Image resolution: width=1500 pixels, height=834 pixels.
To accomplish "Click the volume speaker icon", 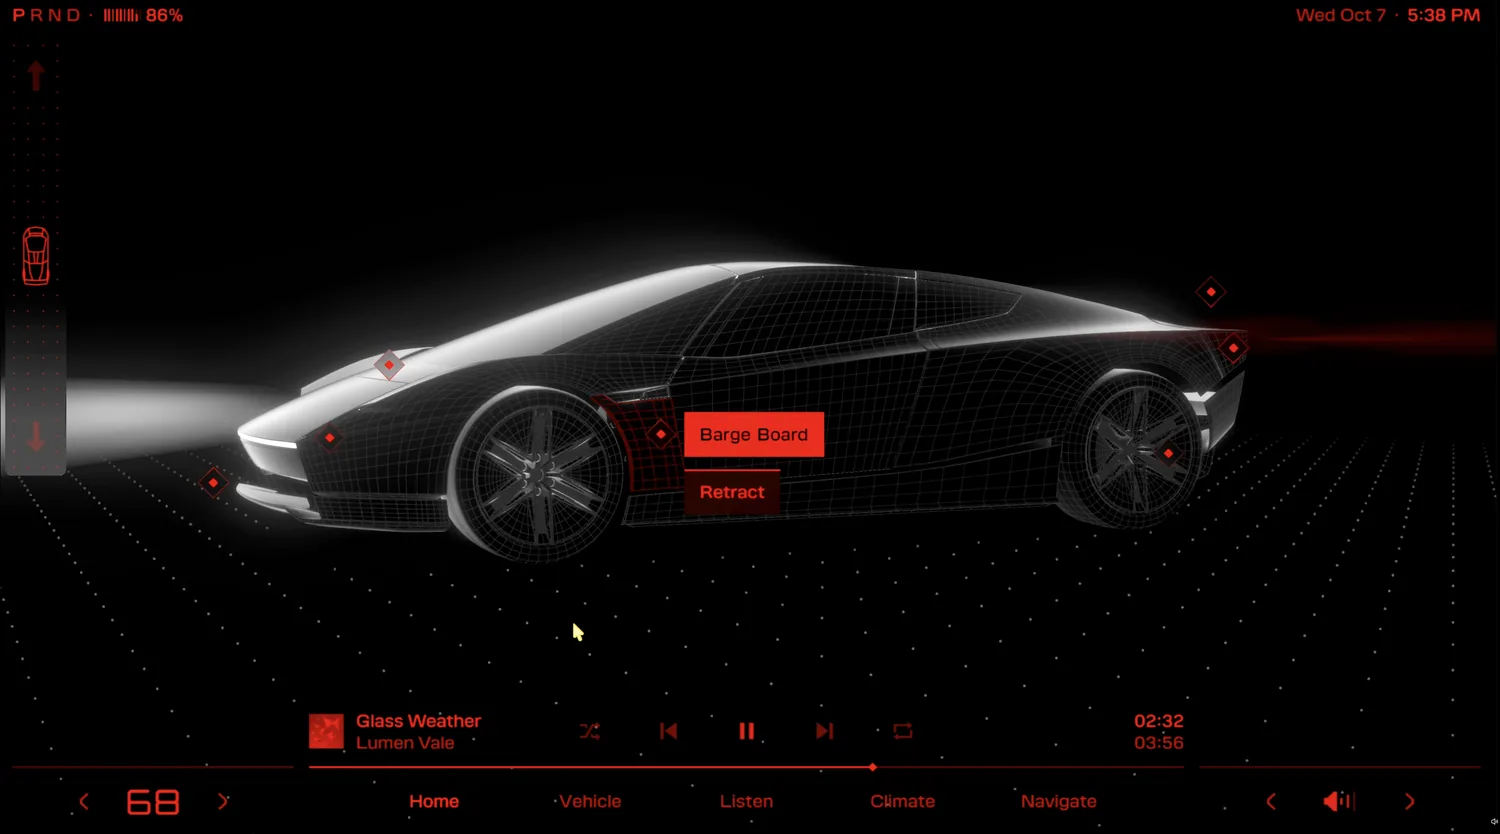I will pos(1338,801).
